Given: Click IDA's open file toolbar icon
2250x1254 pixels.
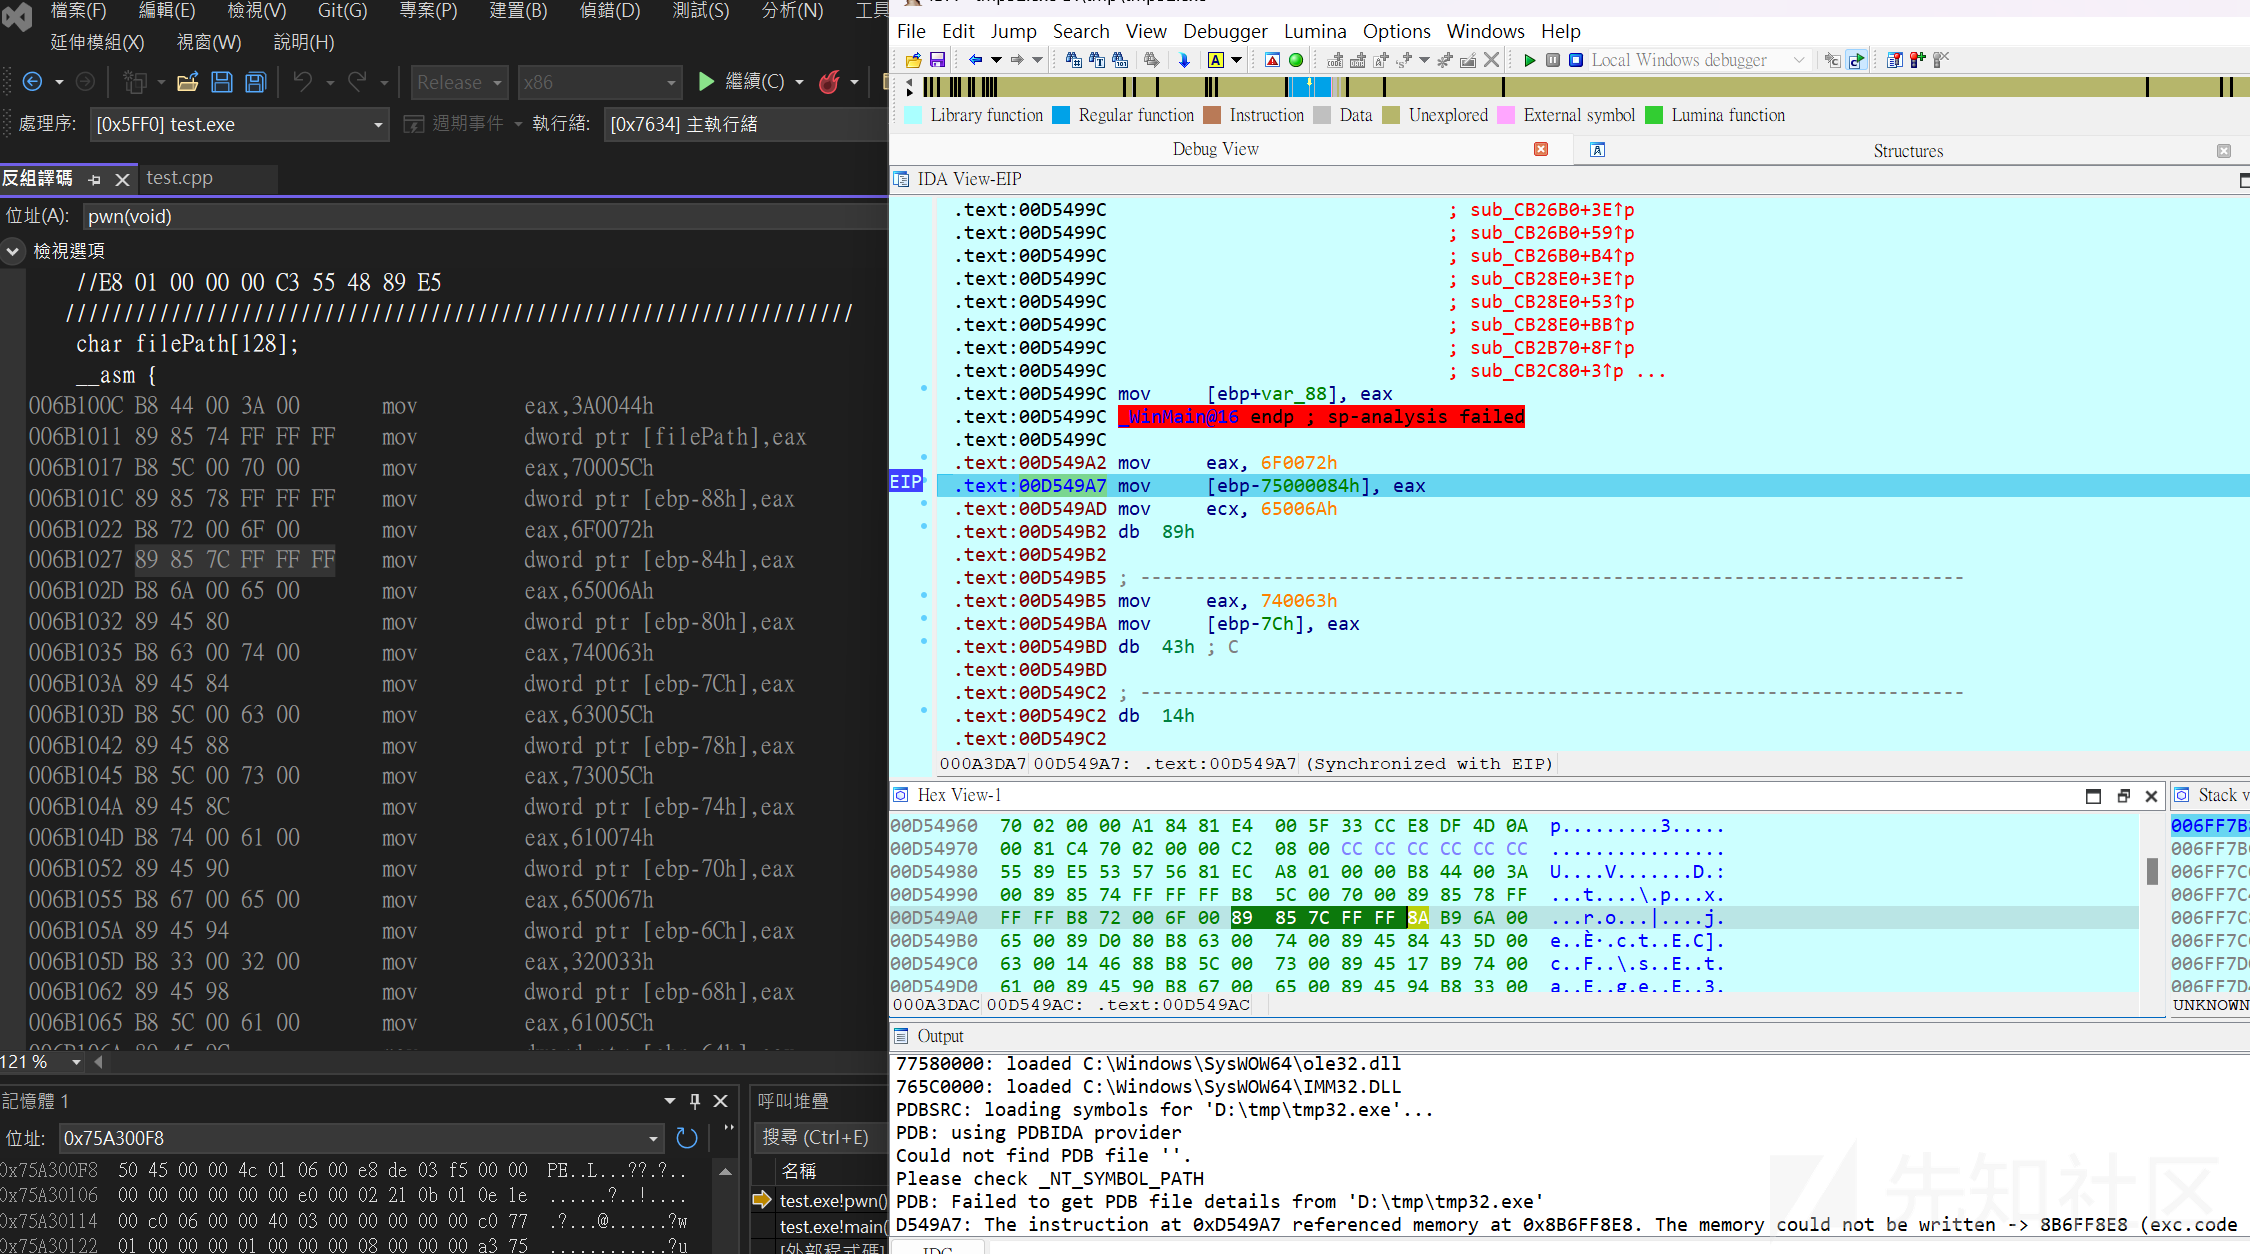Looking at the screenshot, I should pyautogui.click(x=913, y=60).
